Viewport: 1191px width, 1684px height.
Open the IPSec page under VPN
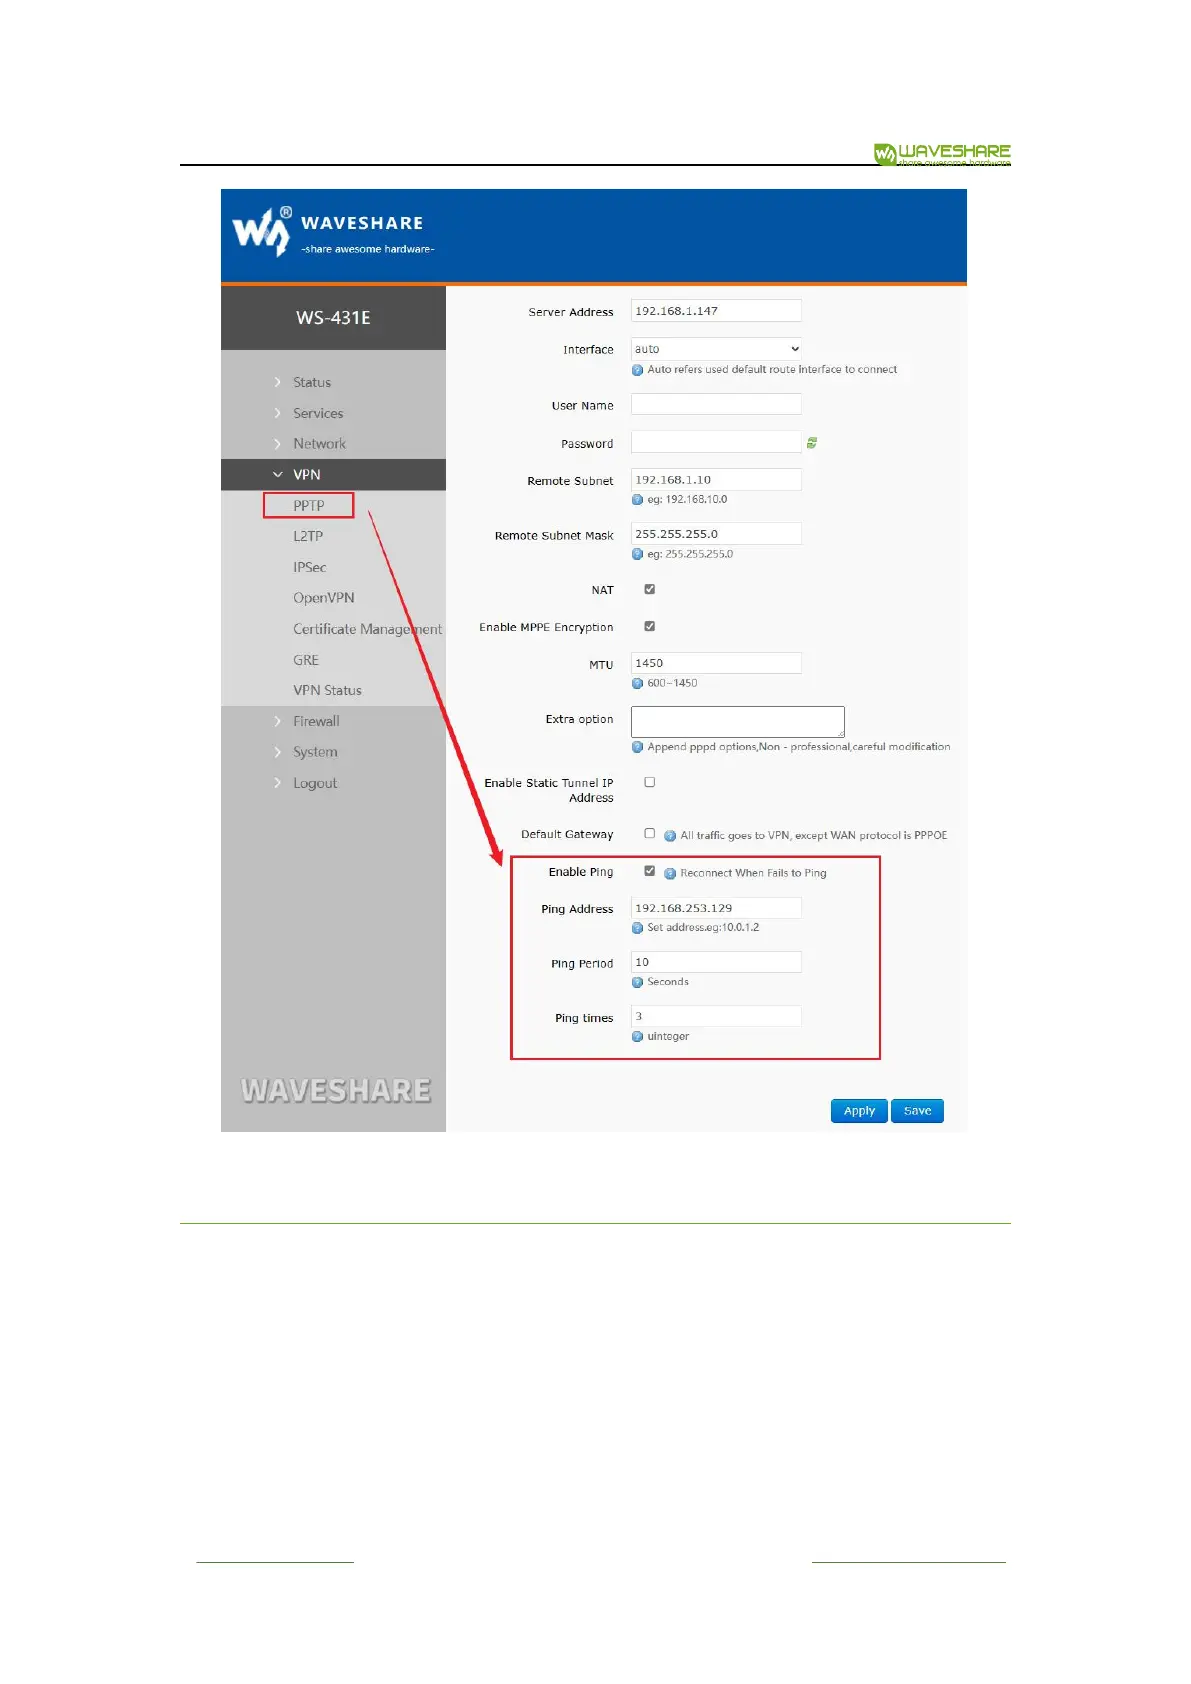(x=310, y=568)
